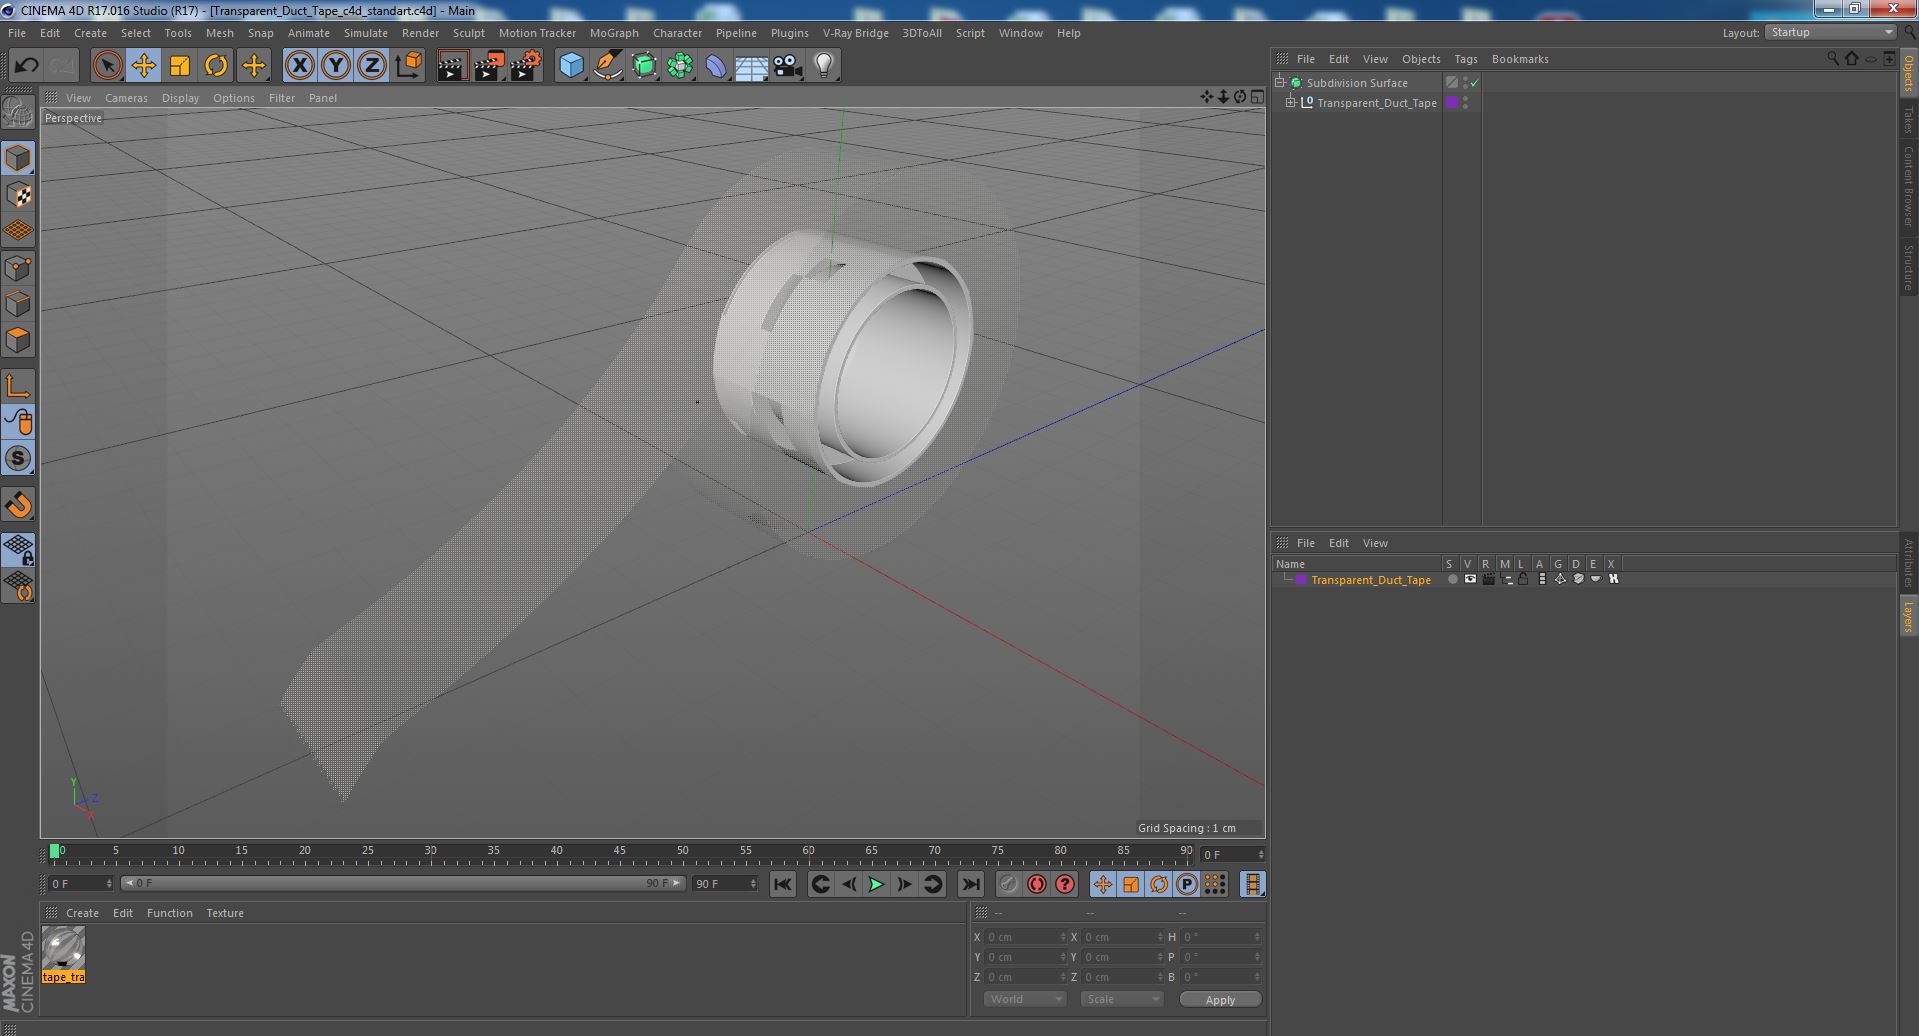Toggle X-axis lock

(299, 66)
